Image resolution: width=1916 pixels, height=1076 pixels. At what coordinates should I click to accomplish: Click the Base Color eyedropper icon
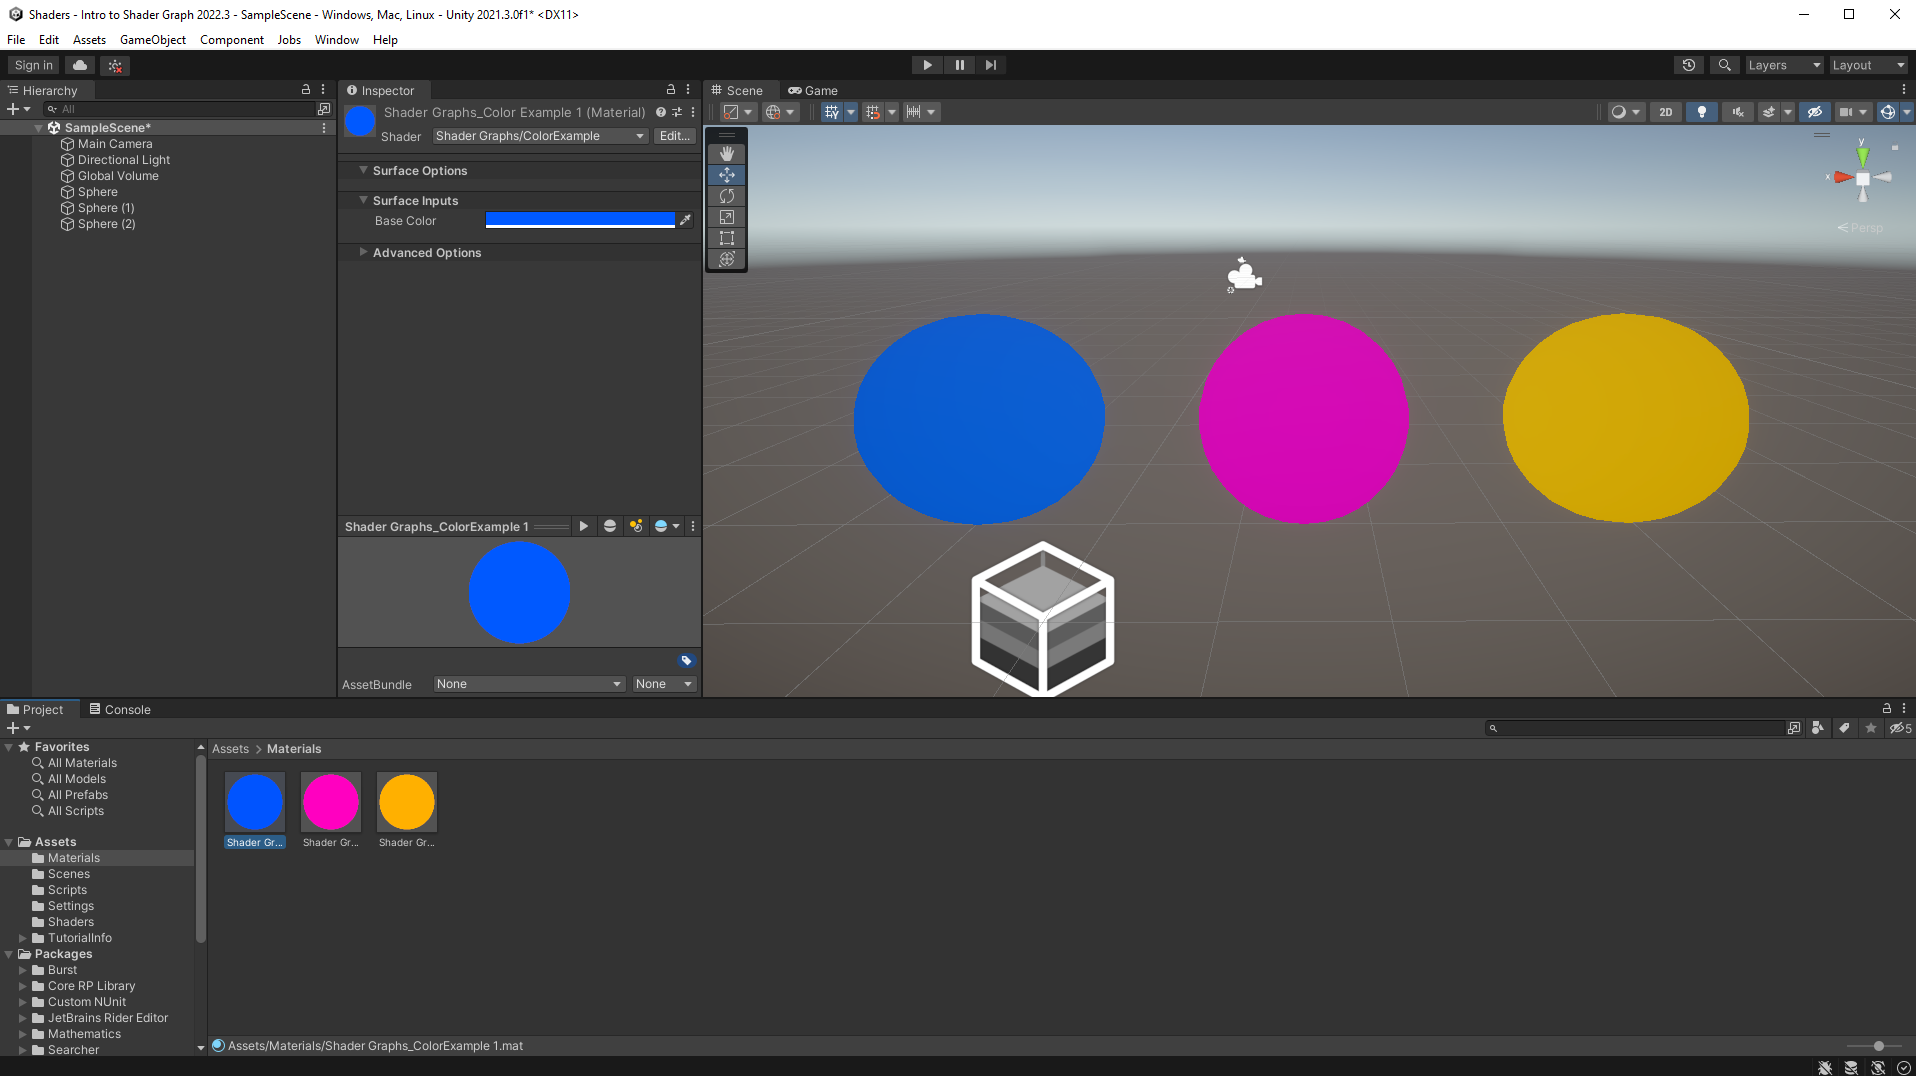coord(686,220)
